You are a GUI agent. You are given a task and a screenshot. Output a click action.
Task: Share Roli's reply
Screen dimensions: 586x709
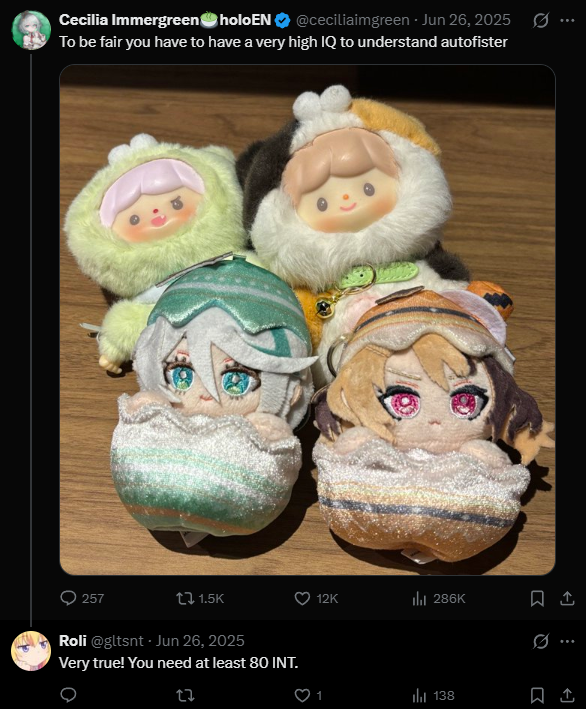567,695
